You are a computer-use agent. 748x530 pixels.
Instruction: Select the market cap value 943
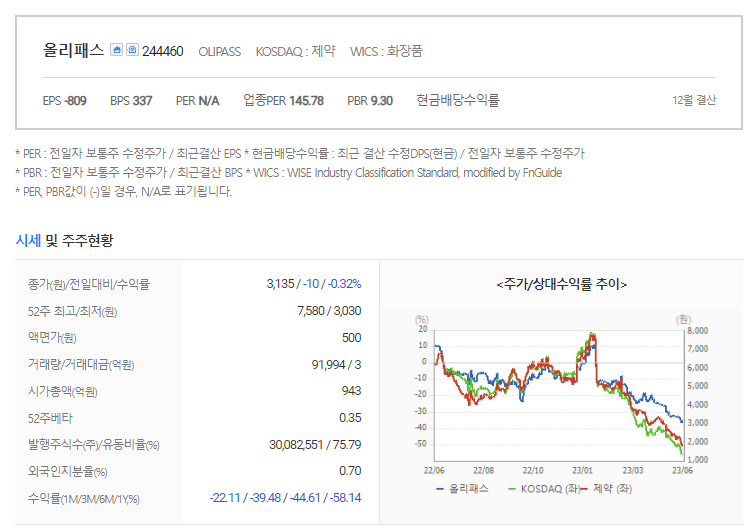point(352,391)
